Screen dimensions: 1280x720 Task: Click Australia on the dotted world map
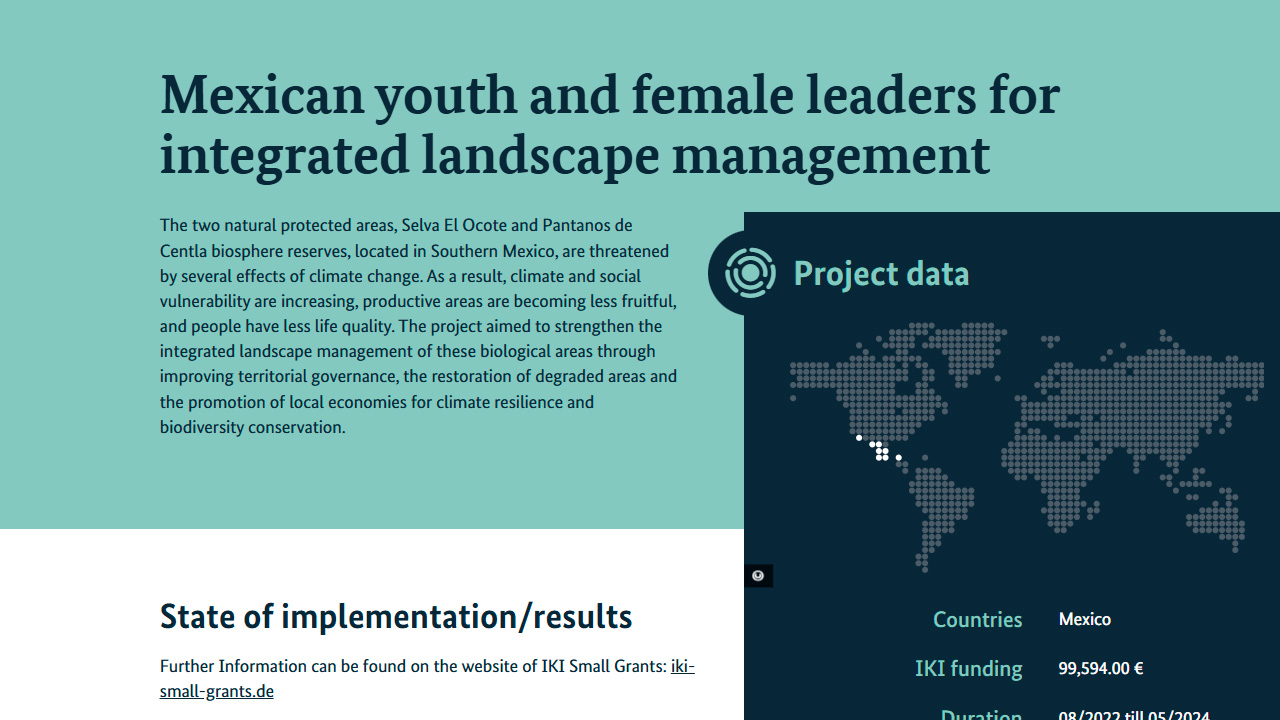tap(1217, 522)
